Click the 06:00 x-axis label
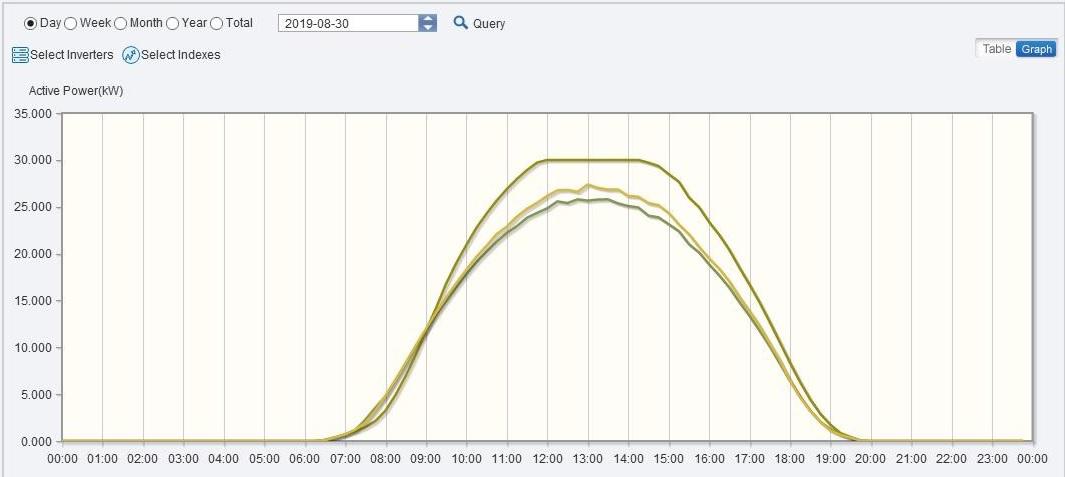 coord(305,459)
